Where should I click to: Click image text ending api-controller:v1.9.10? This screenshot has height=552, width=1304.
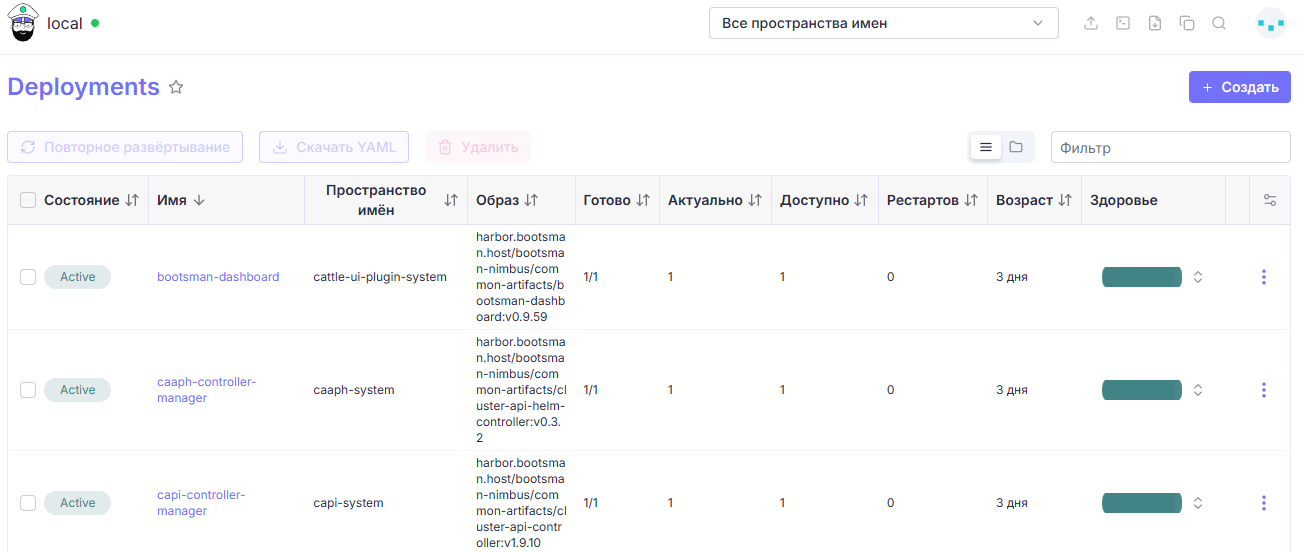point(520,503)
